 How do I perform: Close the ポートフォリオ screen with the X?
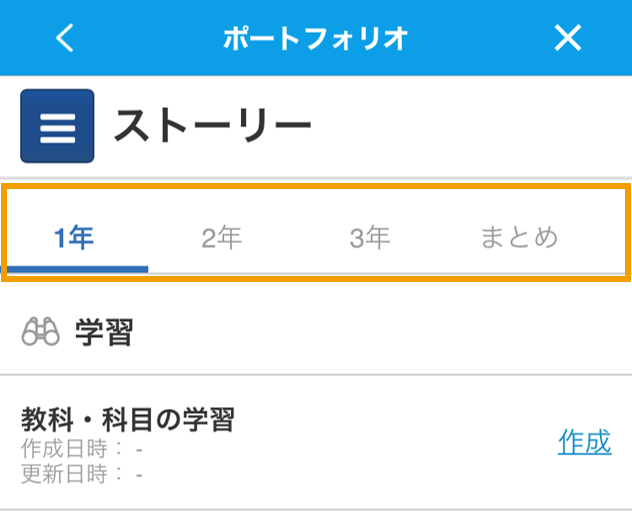click(568, 38)
